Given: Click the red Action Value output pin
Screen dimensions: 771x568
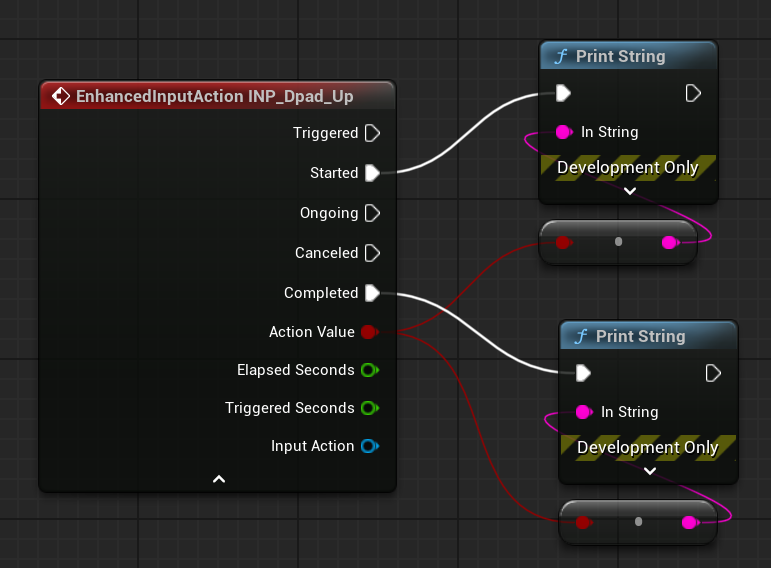Looking at the screenshot, I should click(369, 332).
